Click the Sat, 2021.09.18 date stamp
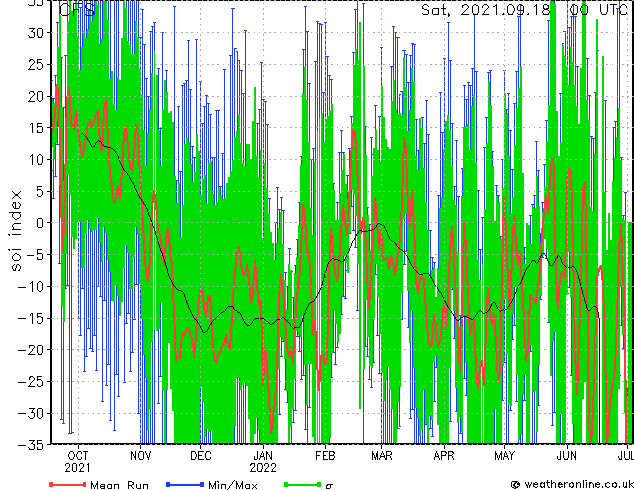This screenshot has height=490, width=634. [483, 10]
